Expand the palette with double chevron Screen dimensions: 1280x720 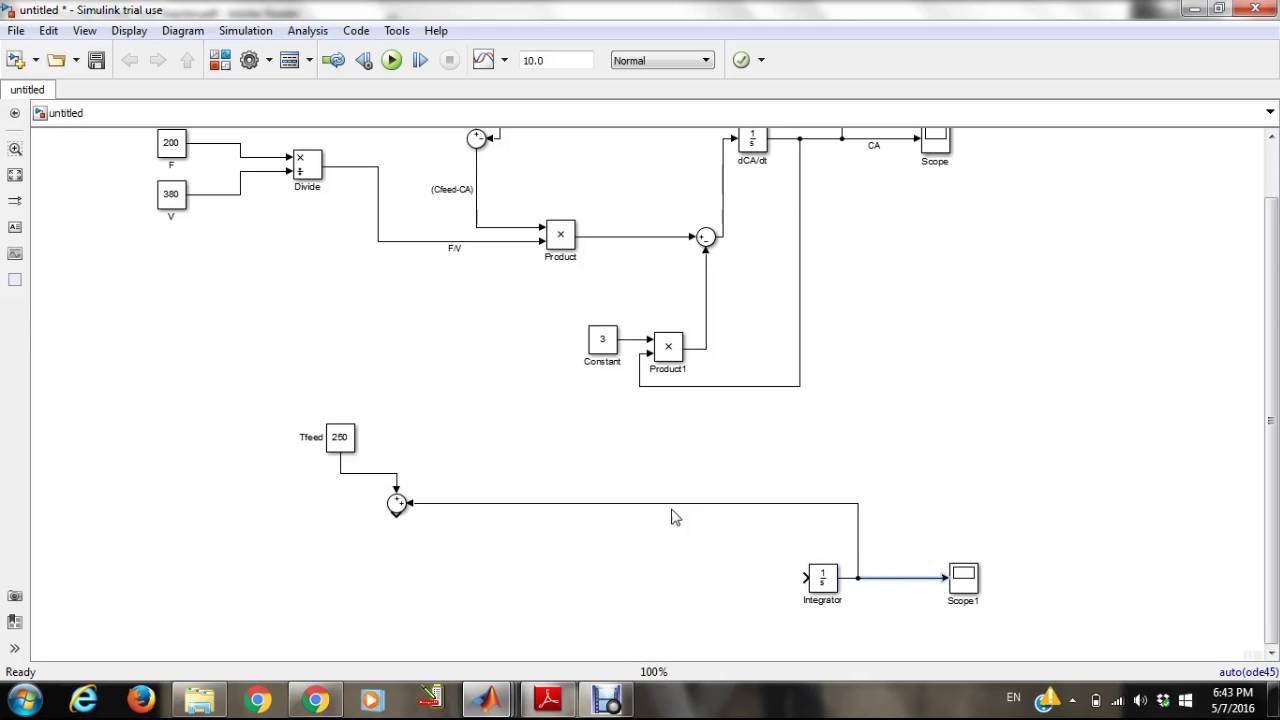(15, 648)
